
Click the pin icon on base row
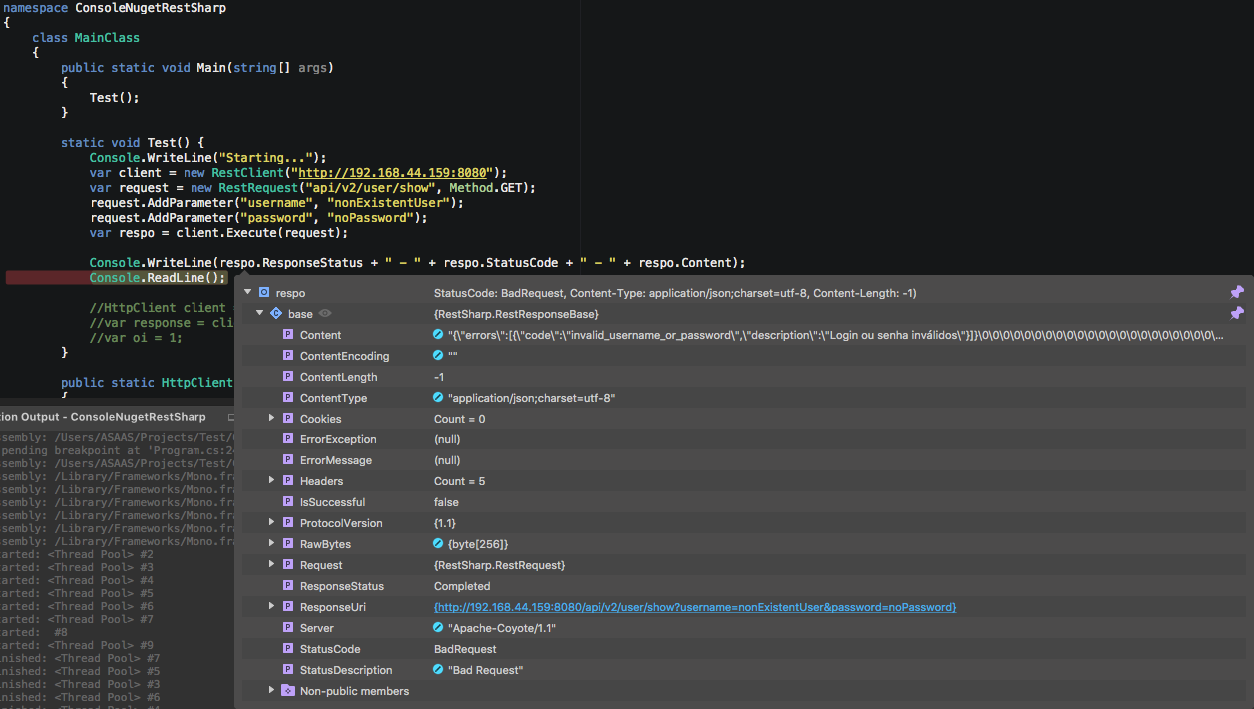[x=1237, y=313]
